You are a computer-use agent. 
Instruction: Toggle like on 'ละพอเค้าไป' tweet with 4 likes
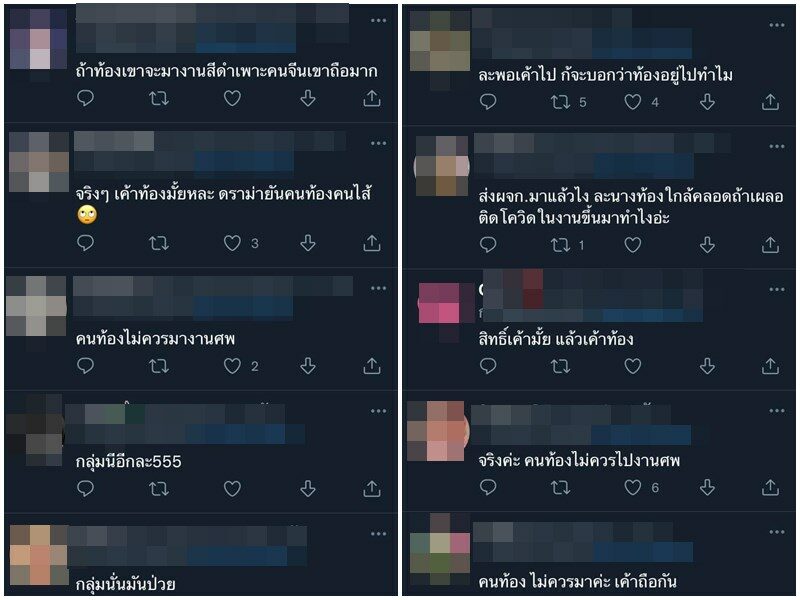(633, 103)
